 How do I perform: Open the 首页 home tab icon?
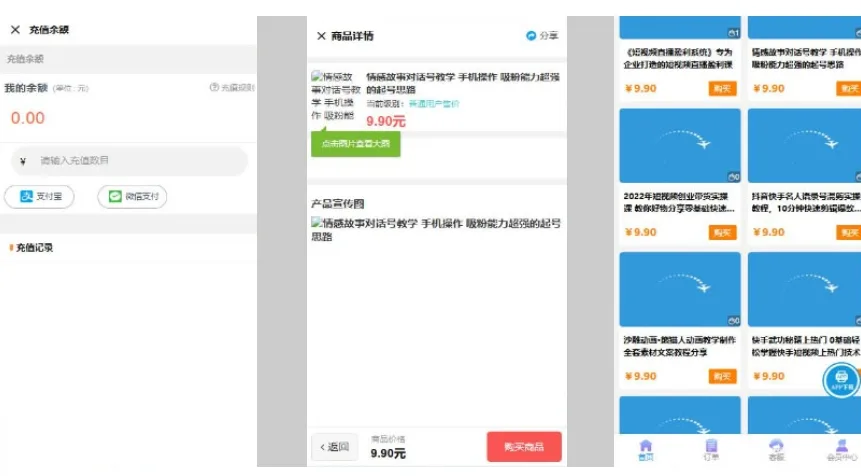coord(645,447)
